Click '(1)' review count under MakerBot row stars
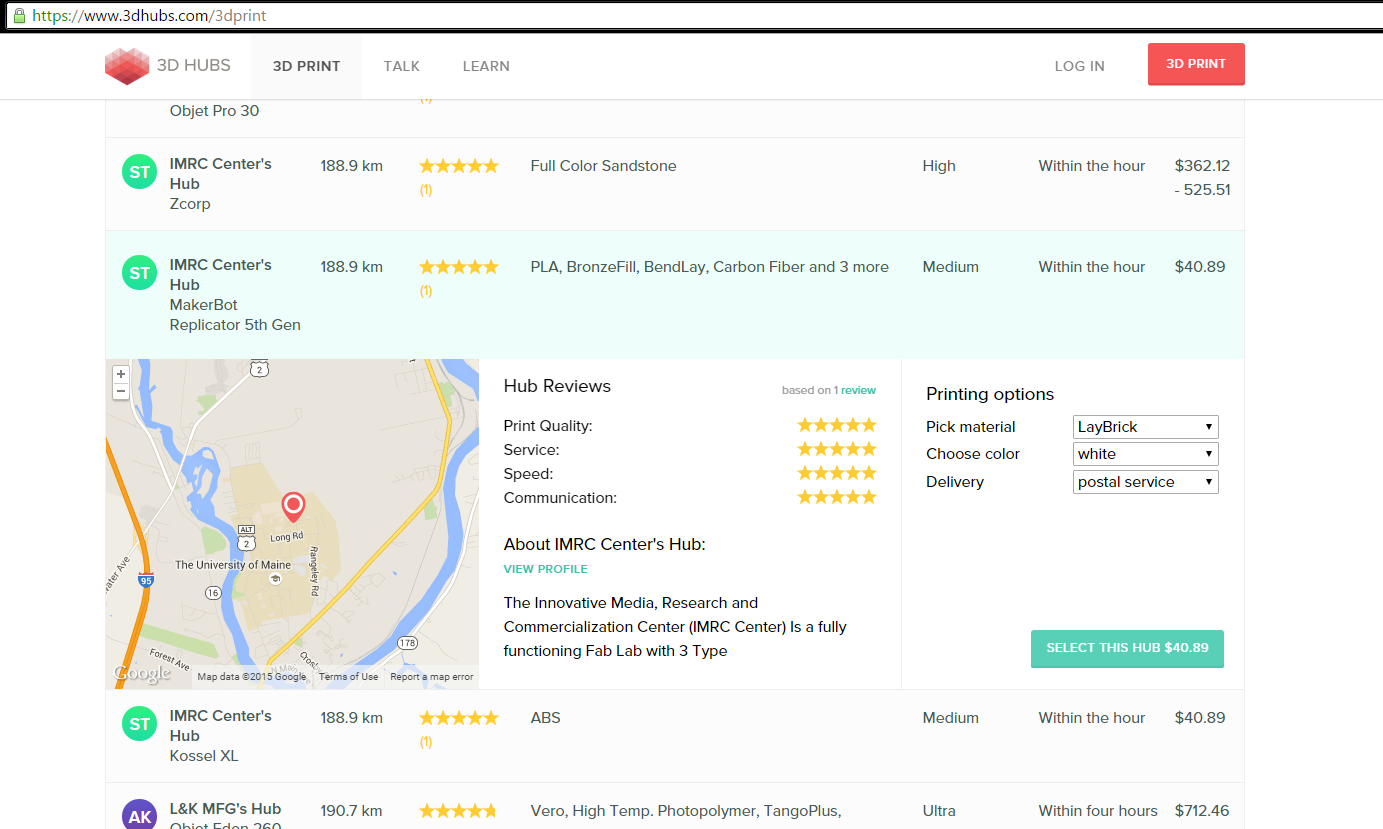This screenshot has height=829, width=1383. [426, 291]
